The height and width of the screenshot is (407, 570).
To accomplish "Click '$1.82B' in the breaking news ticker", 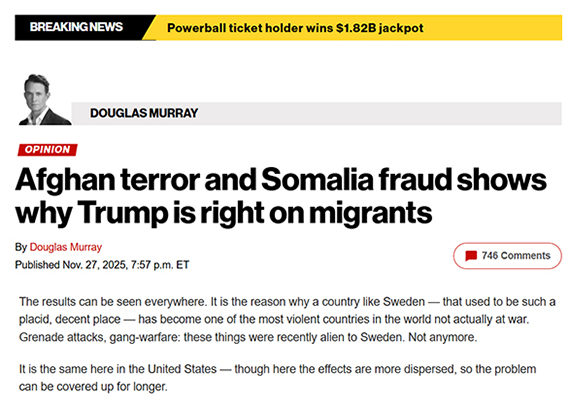I will 356,28.
